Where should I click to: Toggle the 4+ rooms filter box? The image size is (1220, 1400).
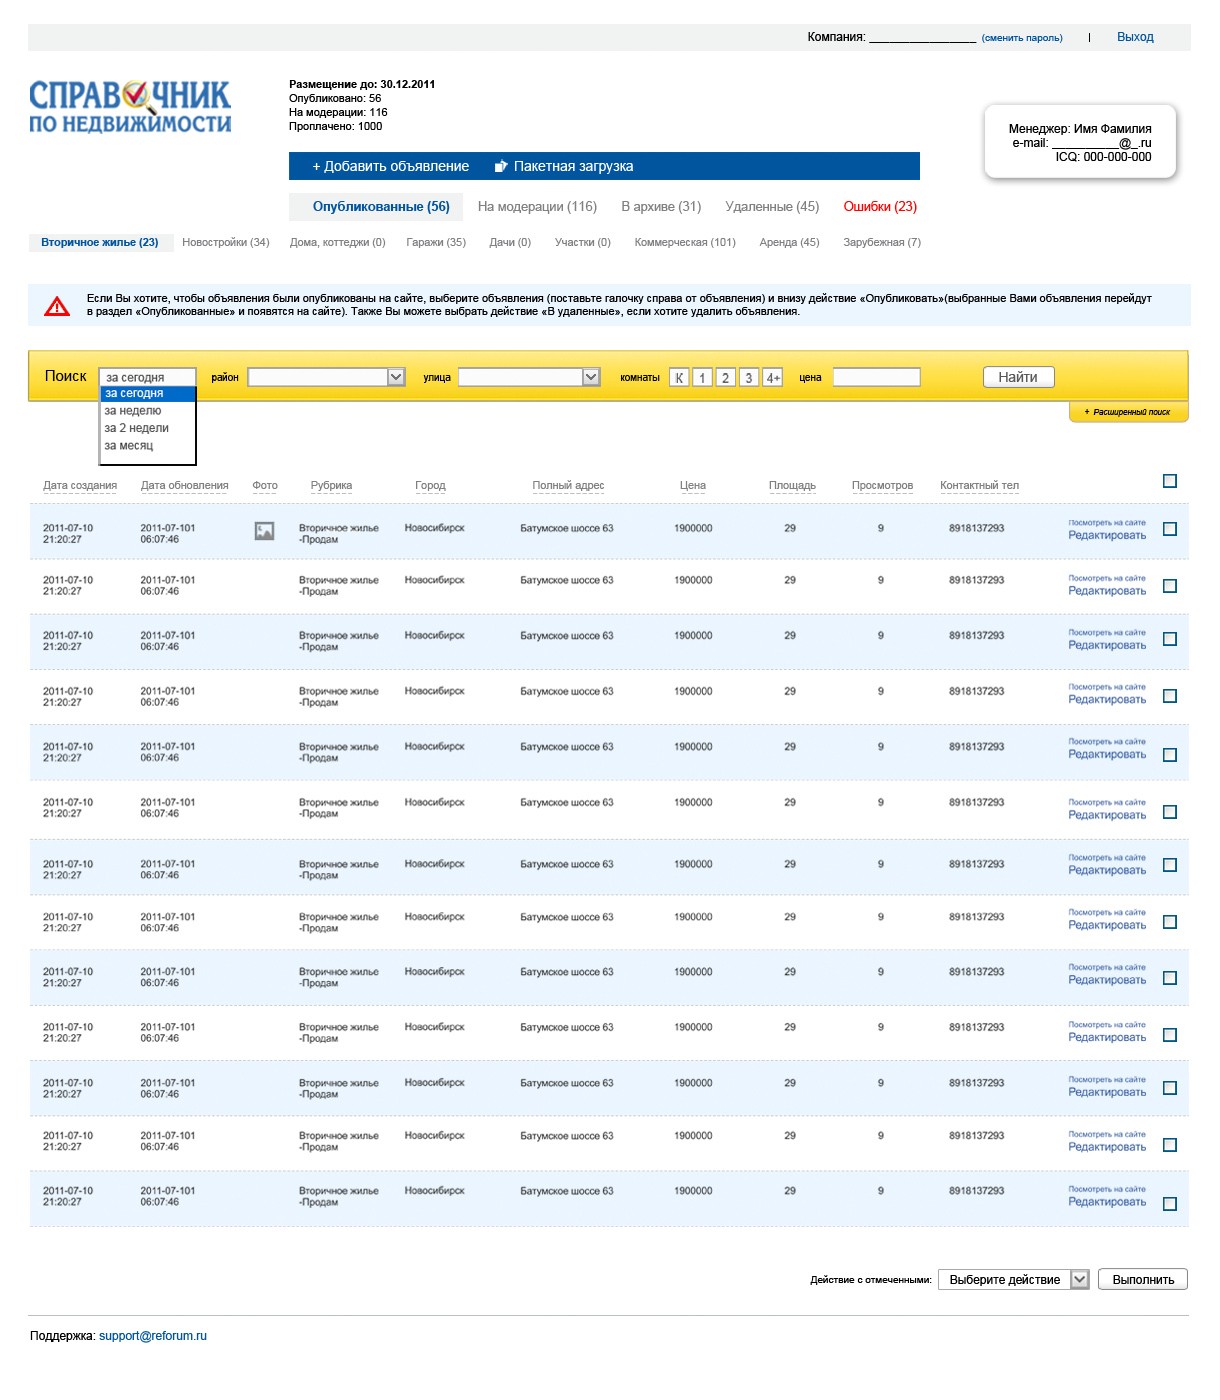772,377
